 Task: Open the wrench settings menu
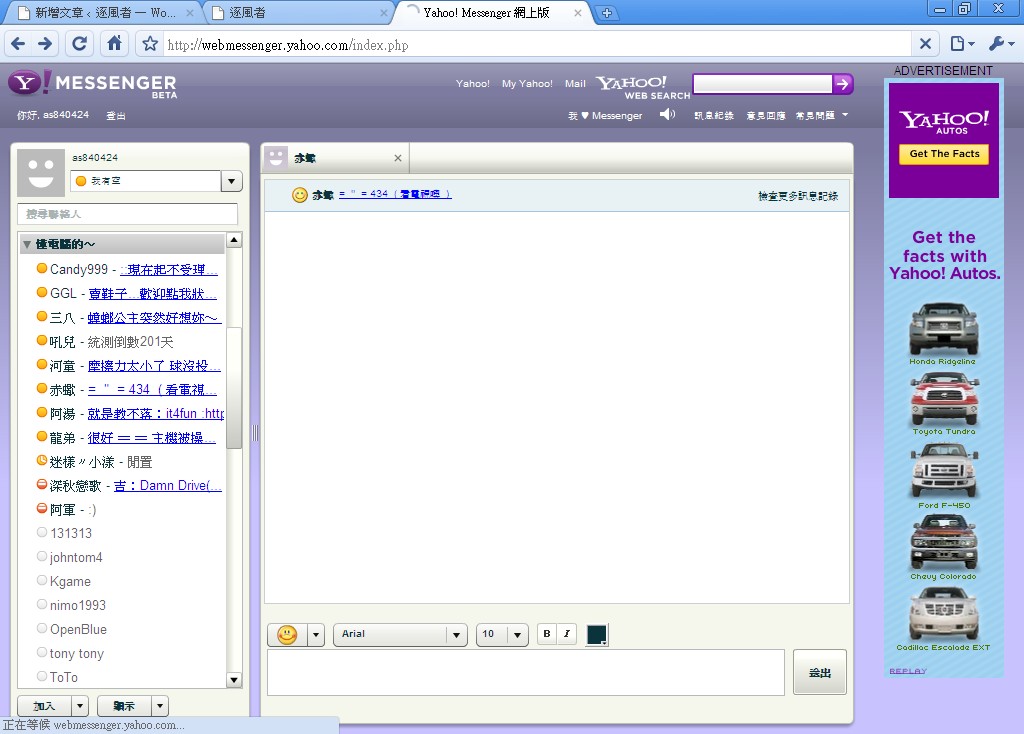(x=1001, y=44)
